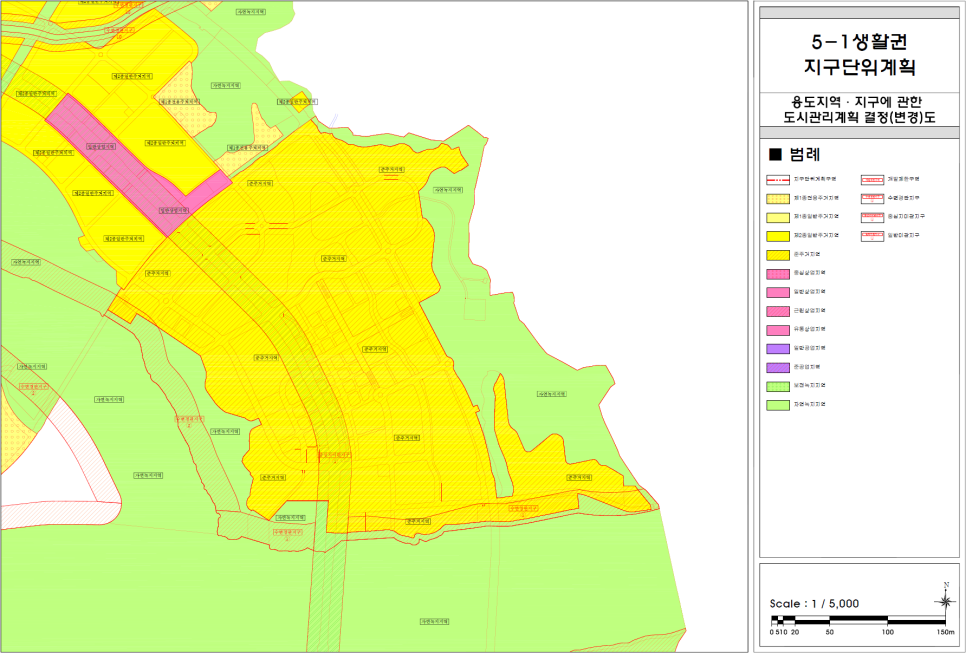Select the 중심상업지역 pink legend swatch
The width and height of the screenshot is (966, 653).
[778, 273]
